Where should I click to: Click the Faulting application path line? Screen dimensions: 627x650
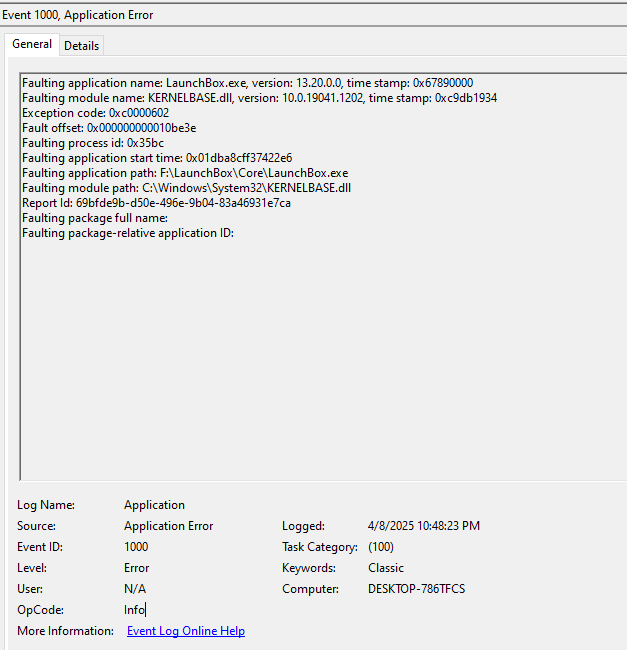coord(185,173)
